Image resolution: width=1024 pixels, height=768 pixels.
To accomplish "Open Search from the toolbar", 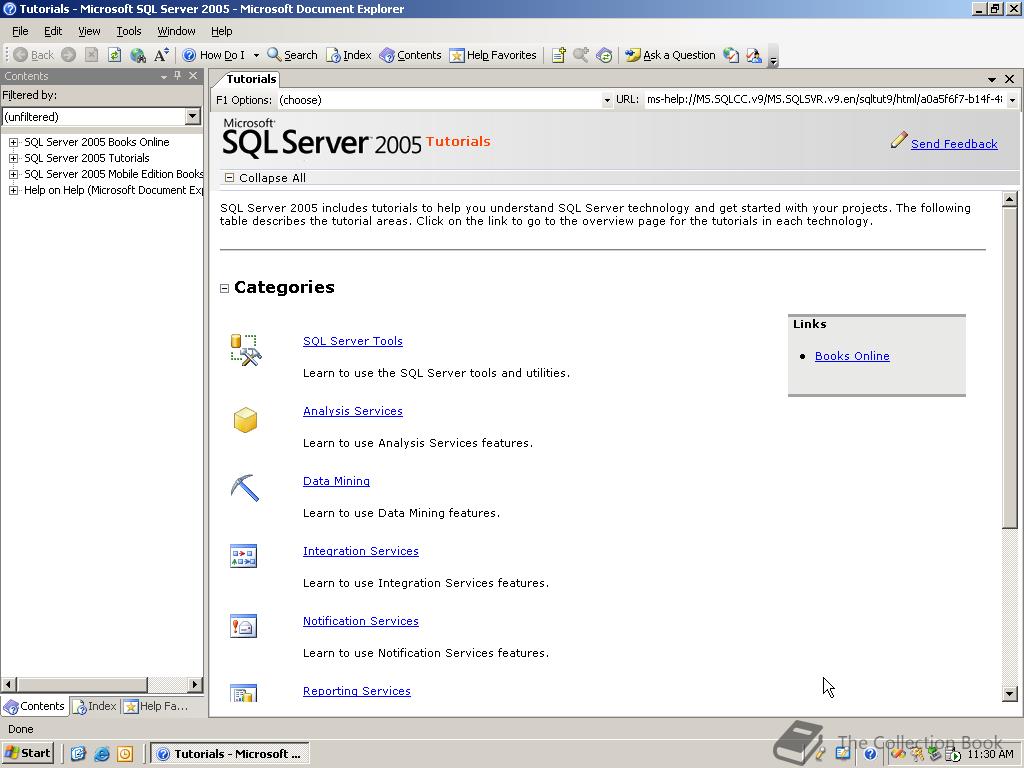I will (x=293, y=56).
